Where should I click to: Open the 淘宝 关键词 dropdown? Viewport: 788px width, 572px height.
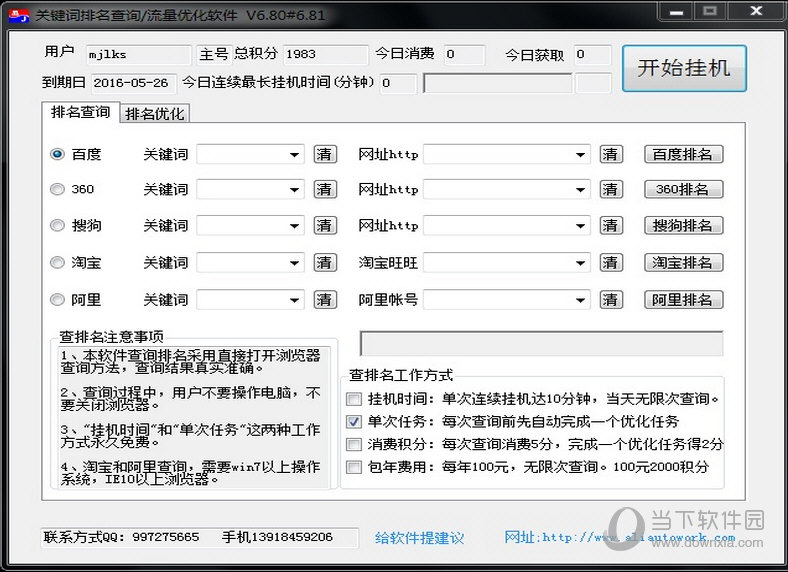pyautogui.click(x=294, y=263)
